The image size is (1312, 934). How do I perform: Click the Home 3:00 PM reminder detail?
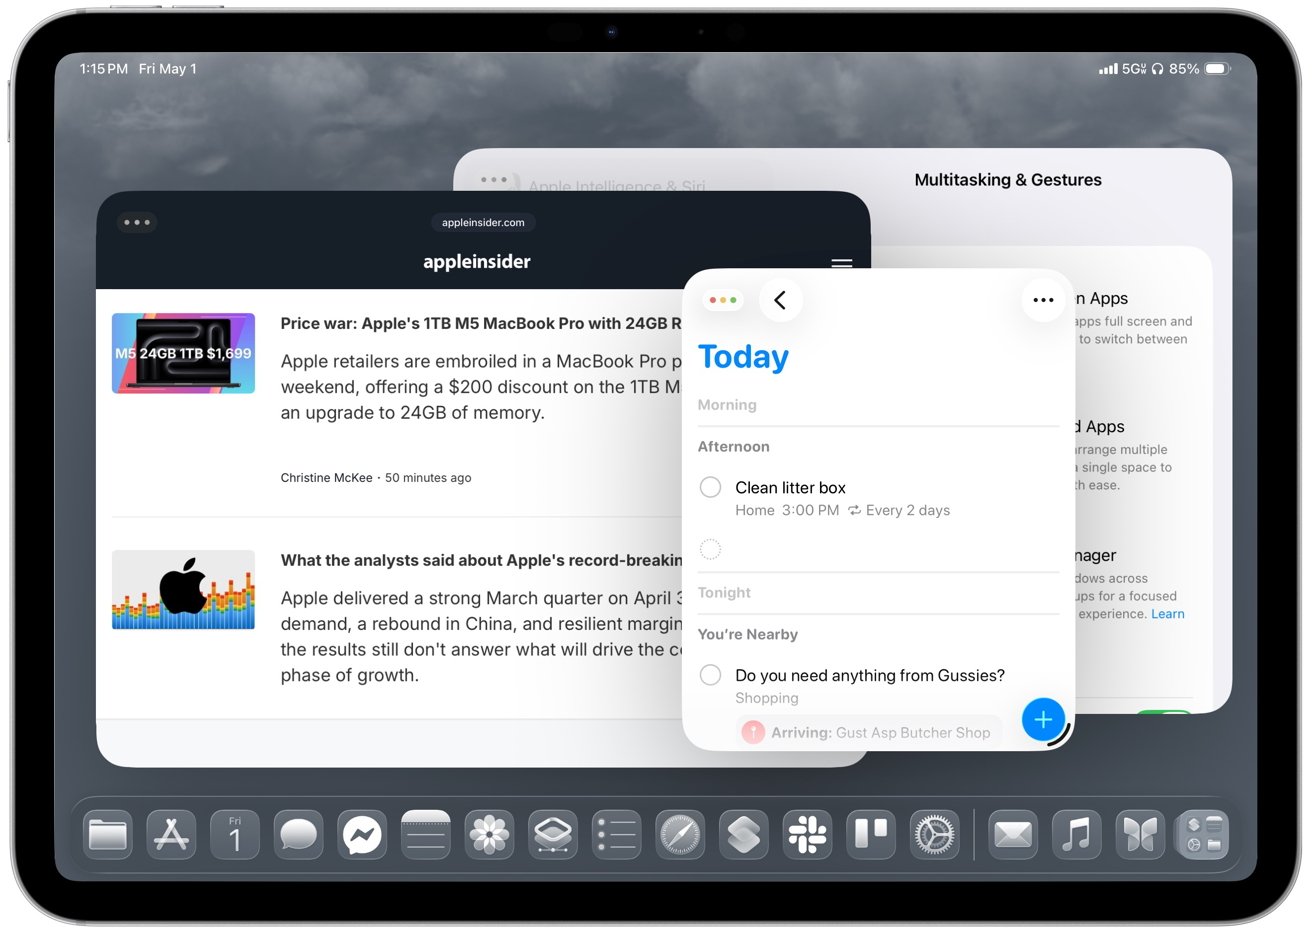click(x=787, y=510)
